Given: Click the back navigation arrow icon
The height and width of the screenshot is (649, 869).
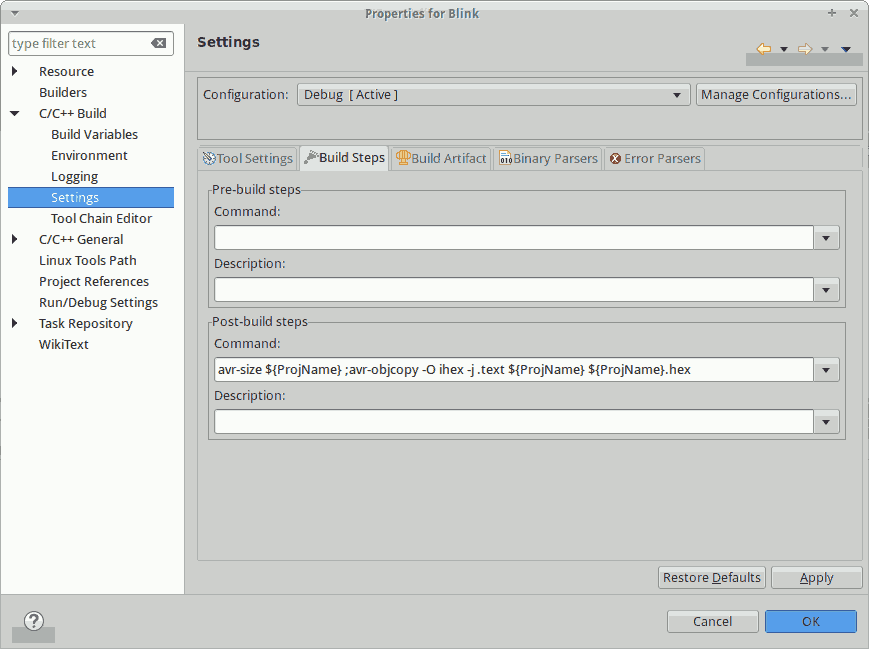Looking at the screenshot, I should click(x=764, y=49).
